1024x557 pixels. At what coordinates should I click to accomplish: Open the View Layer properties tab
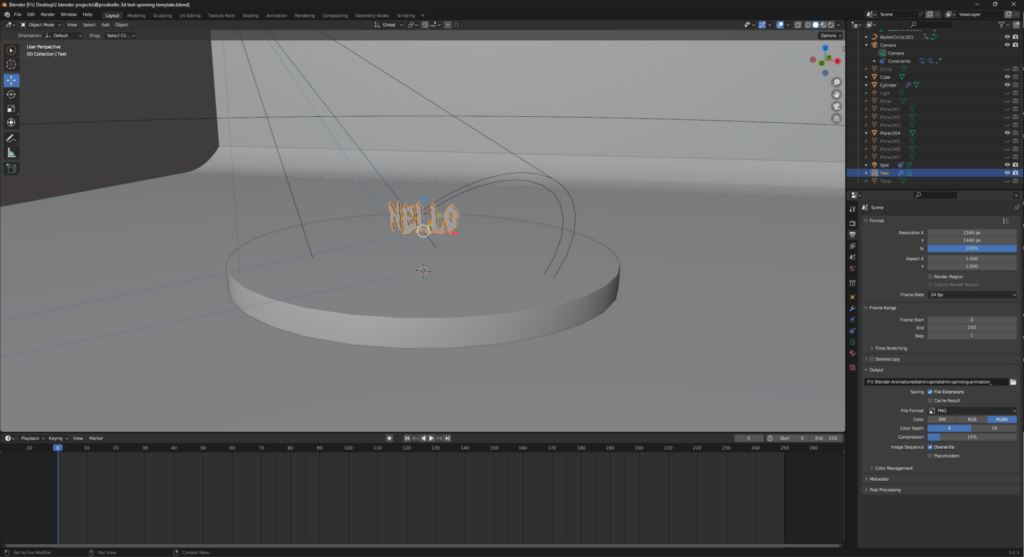click(x=852, y=246)
